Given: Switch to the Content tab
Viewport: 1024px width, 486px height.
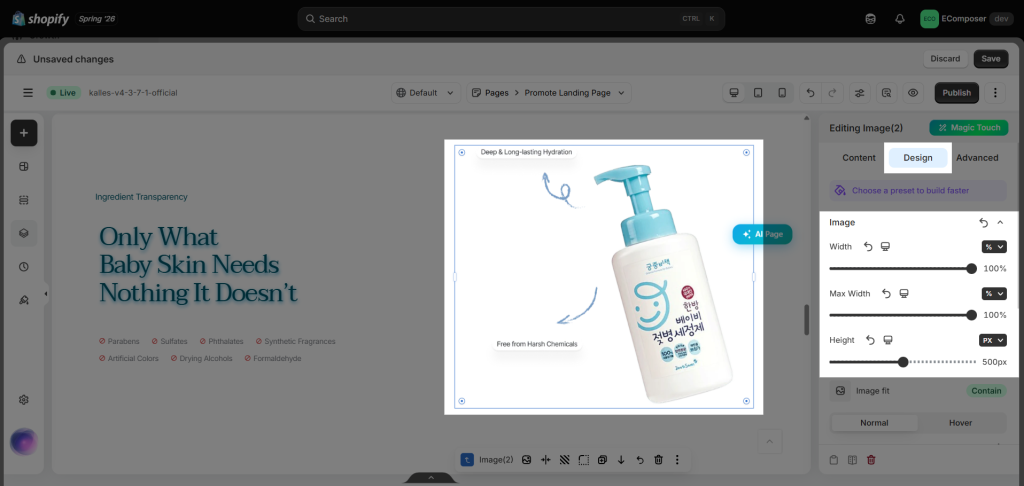Looking at the screenshot, I should click(859, 157).
